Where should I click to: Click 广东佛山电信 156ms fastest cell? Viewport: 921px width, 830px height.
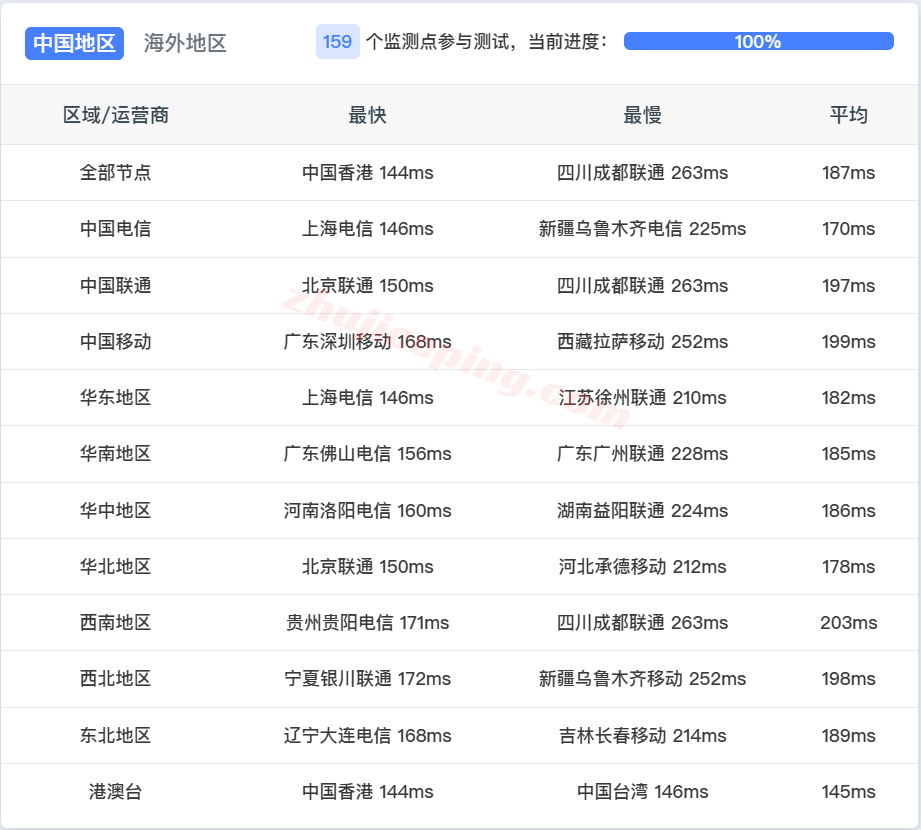pyautogui.click(x=368, y=453)
